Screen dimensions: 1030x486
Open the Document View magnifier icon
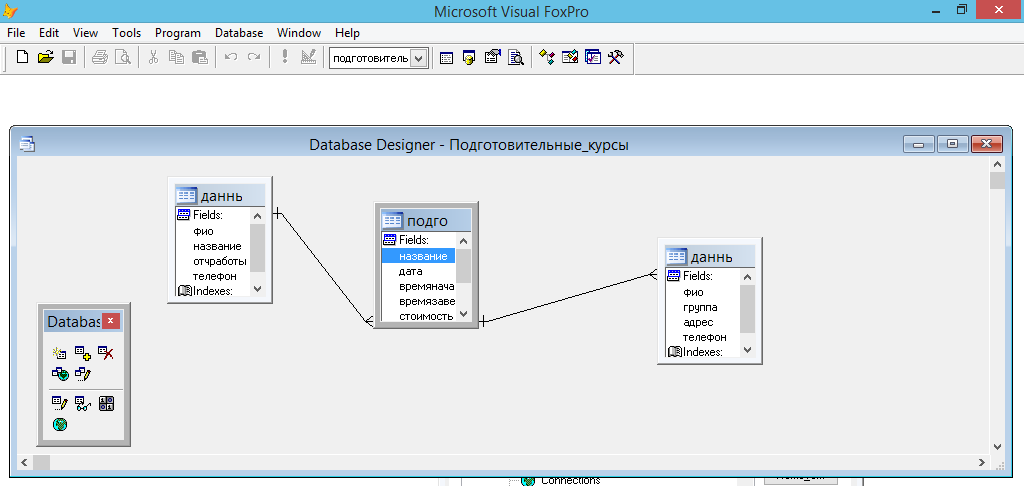pyautogui.click(x=516, y=58)
